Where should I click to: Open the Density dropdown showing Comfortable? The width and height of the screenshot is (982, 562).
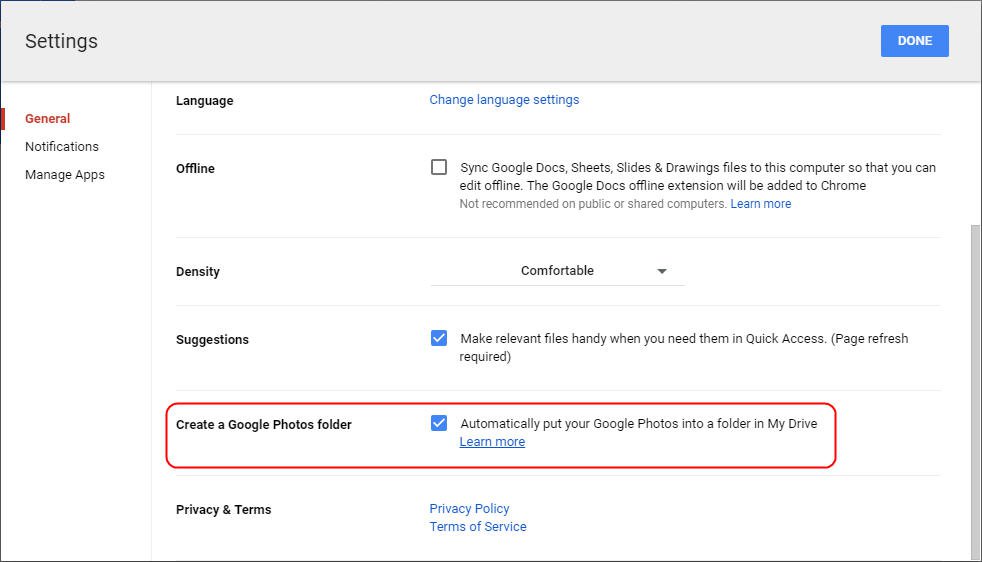pos(557,271)
